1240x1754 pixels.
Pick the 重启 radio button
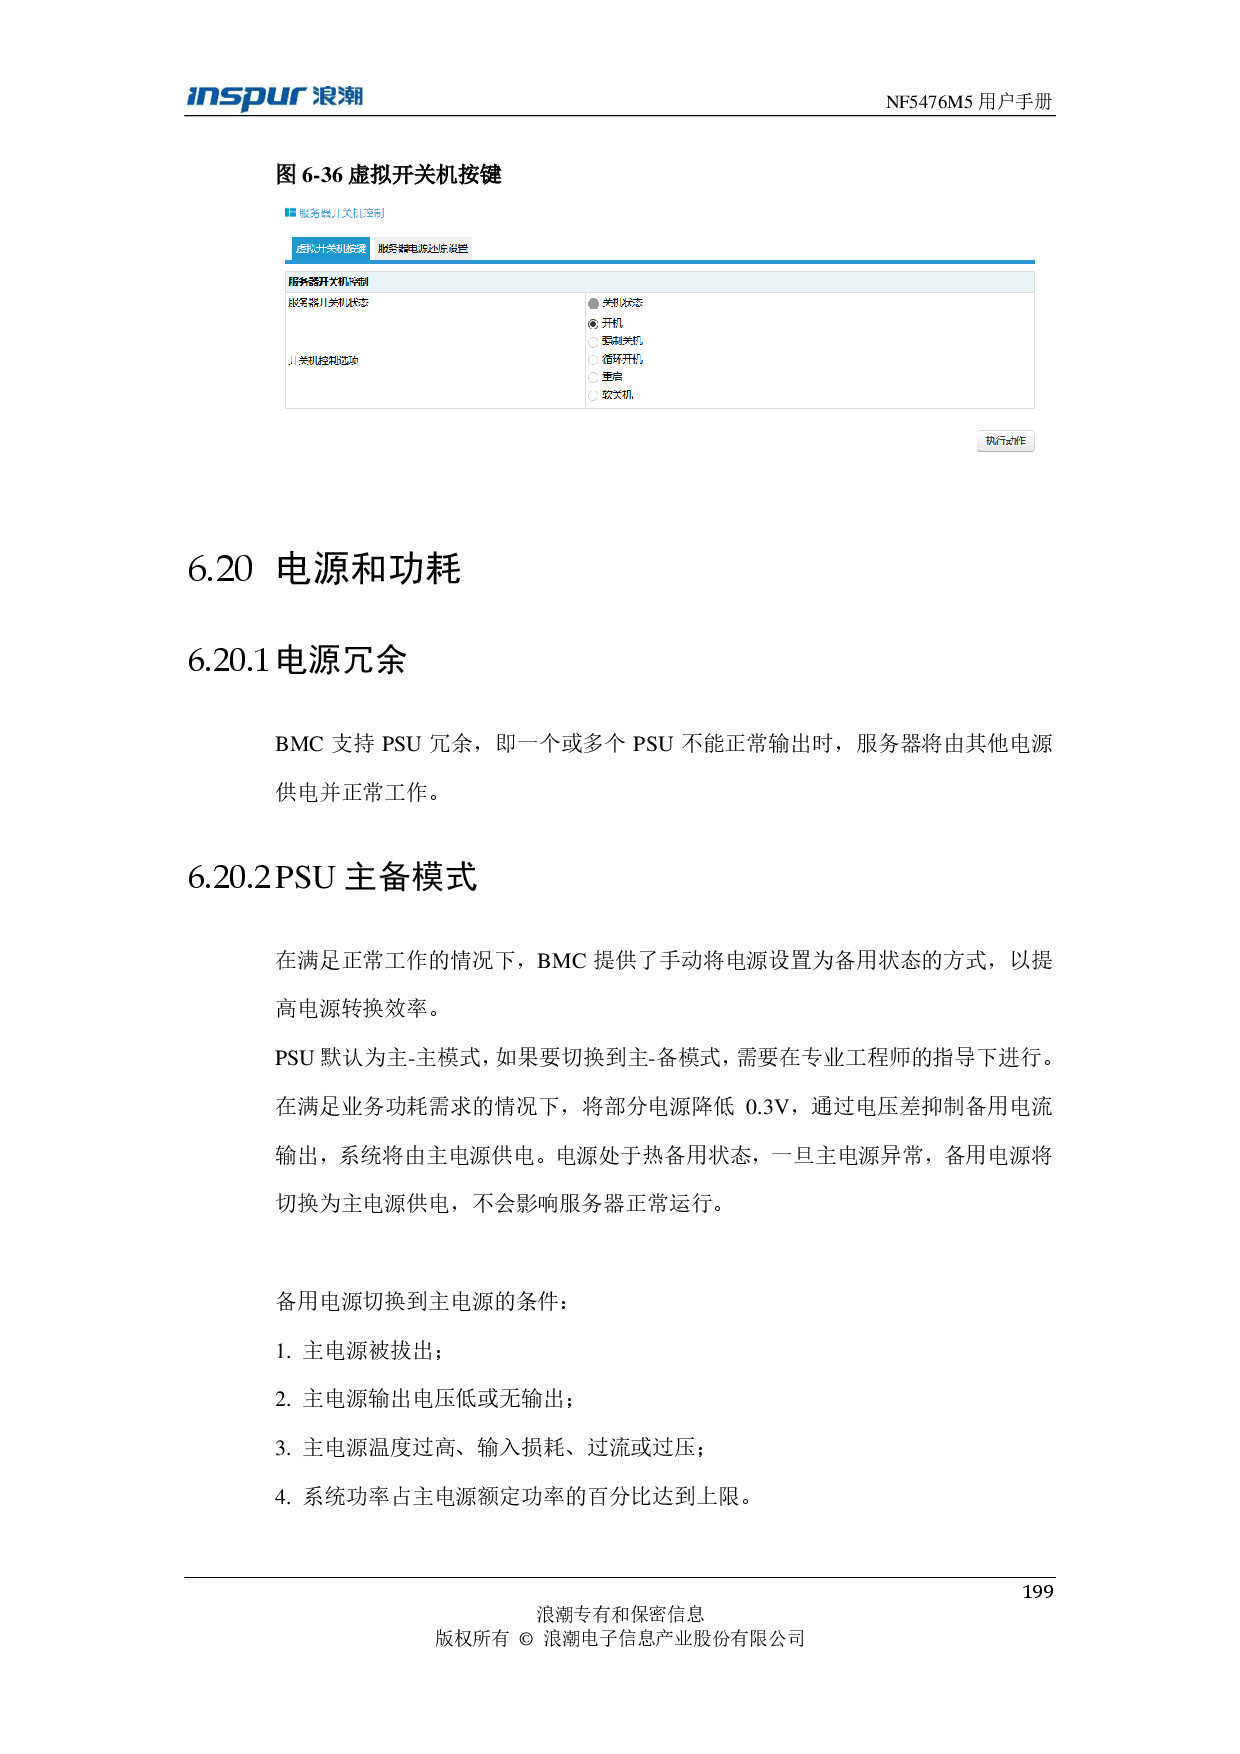coord(593,378)
